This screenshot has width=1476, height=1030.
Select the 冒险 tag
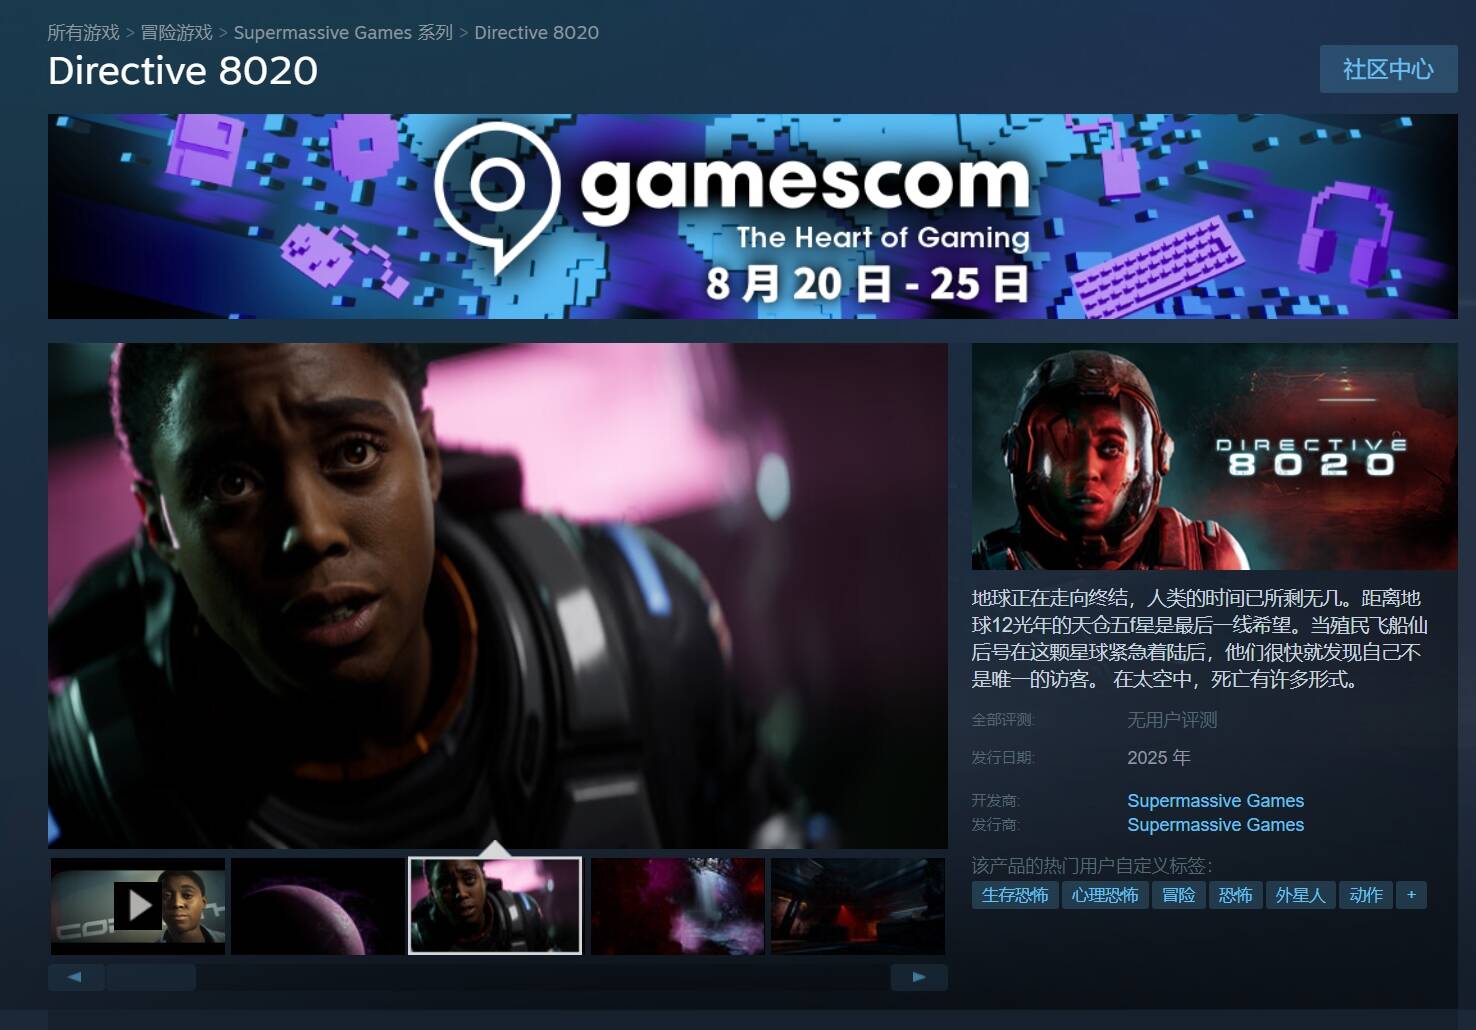pos(1179,895)
